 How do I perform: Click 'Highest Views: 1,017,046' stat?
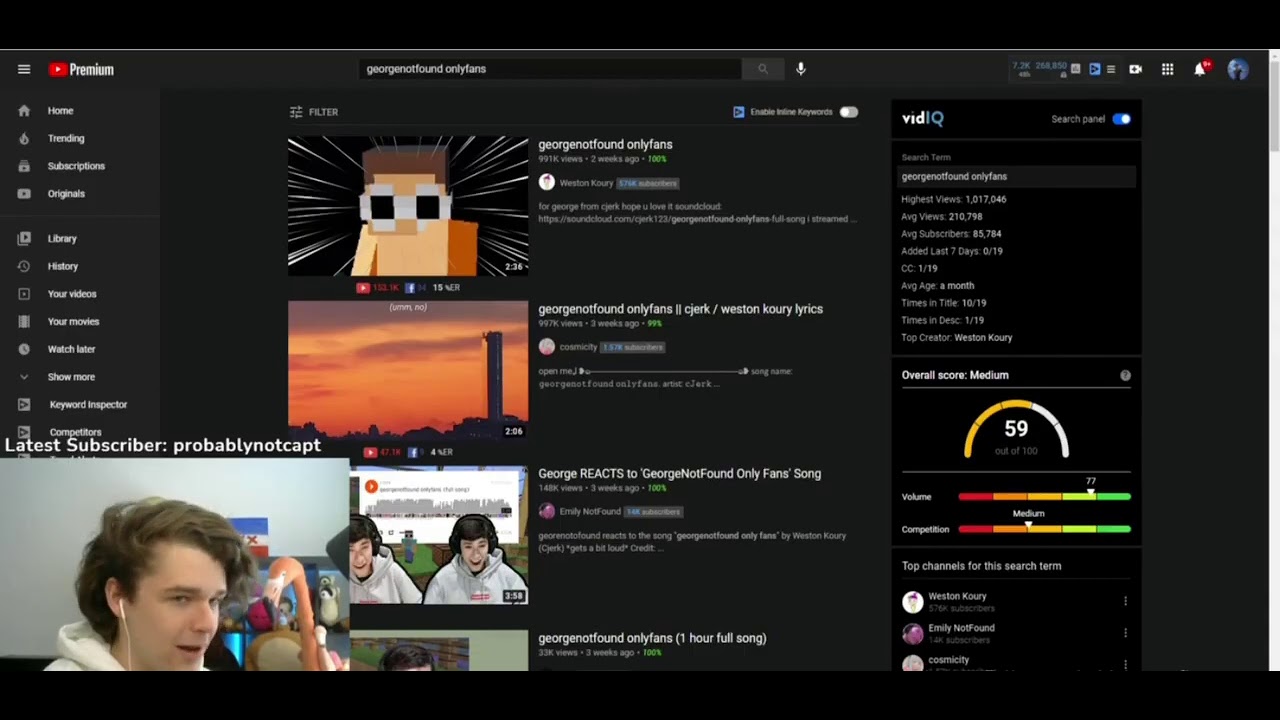pyautogui.click(x=954, y=200)
